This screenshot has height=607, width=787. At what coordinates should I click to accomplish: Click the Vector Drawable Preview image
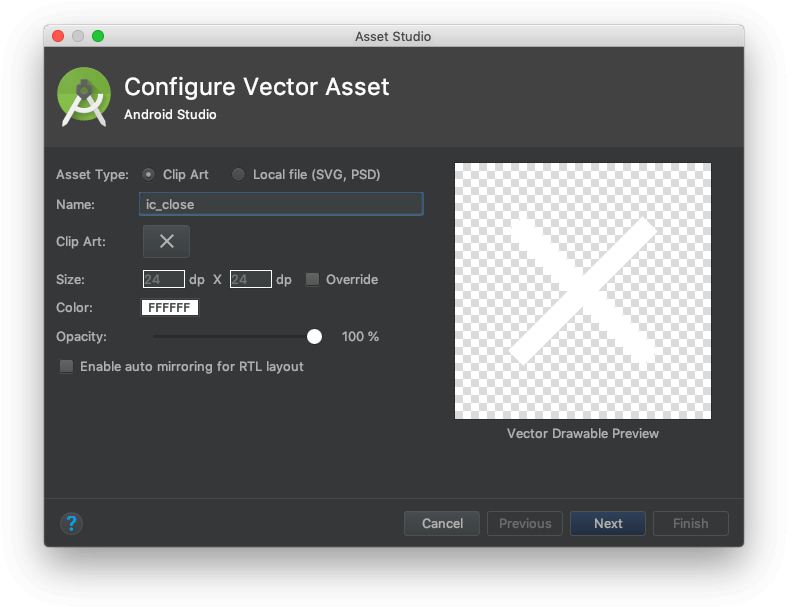pyautogui.click(x=583, y=291)
